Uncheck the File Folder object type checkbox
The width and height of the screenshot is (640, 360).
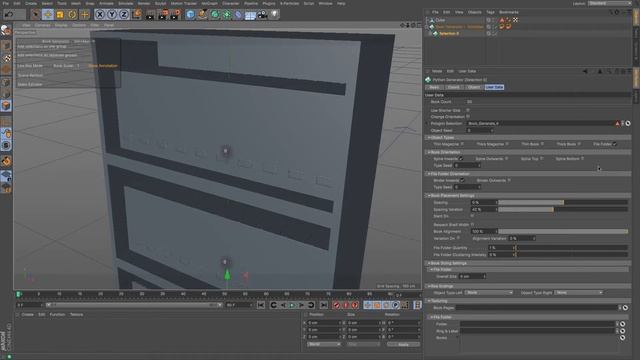coord(615,144)
